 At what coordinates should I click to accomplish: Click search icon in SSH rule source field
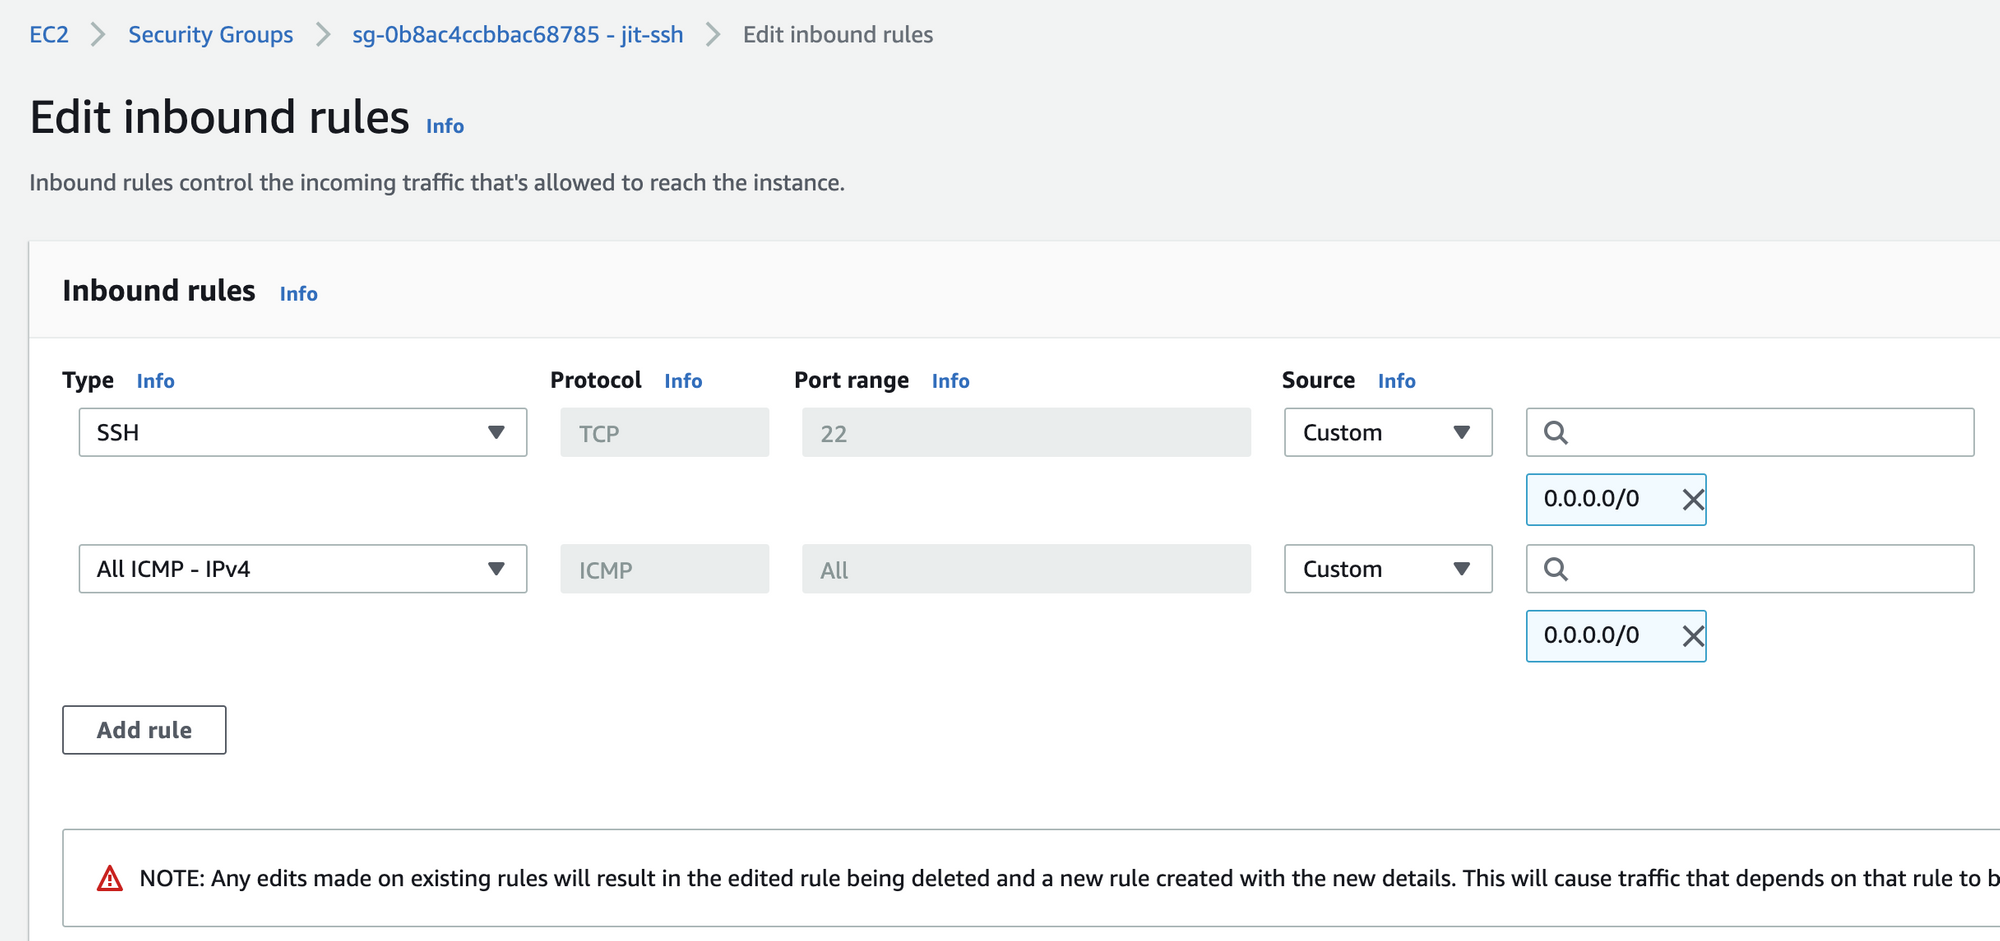coord(1556,433)
